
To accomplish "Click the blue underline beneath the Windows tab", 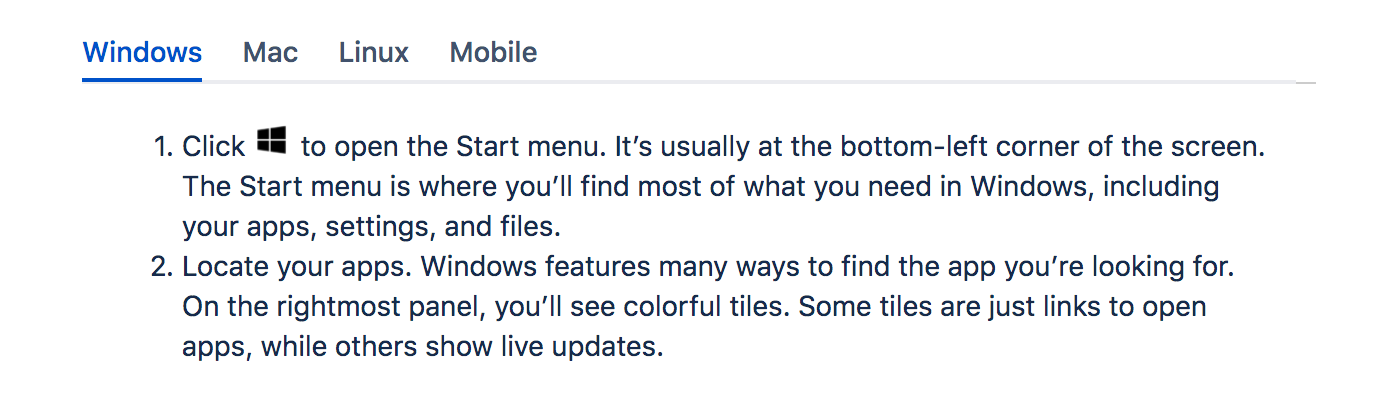I will point(142,79).
